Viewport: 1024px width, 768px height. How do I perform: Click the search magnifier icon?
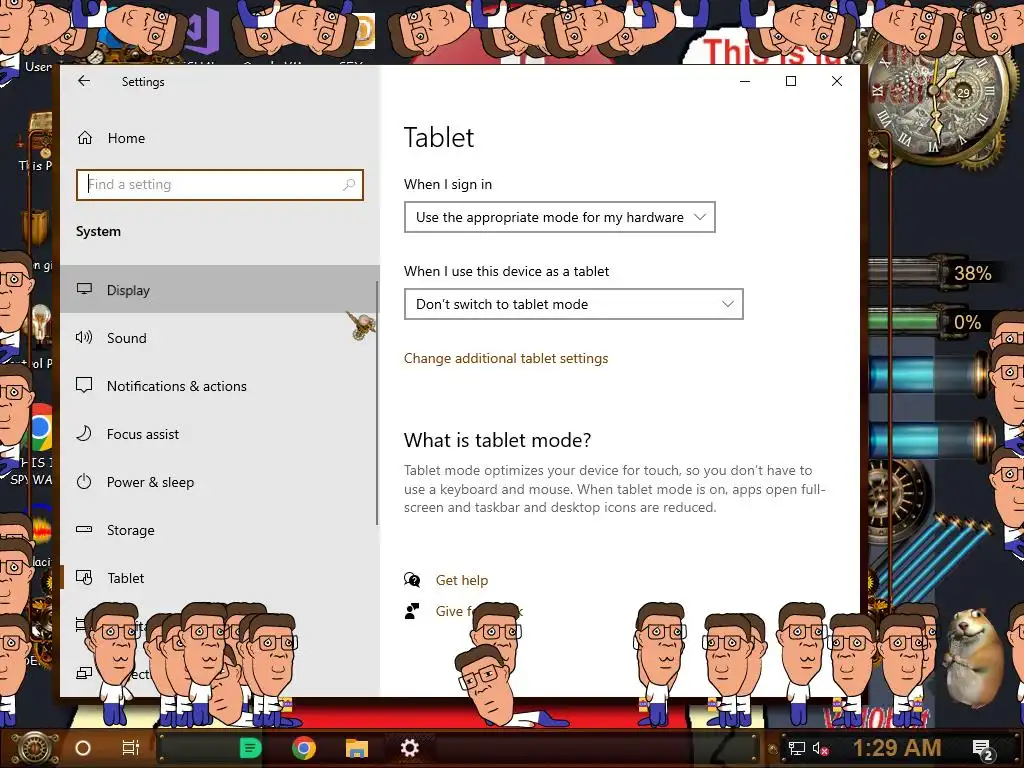(x=349, y=185)
